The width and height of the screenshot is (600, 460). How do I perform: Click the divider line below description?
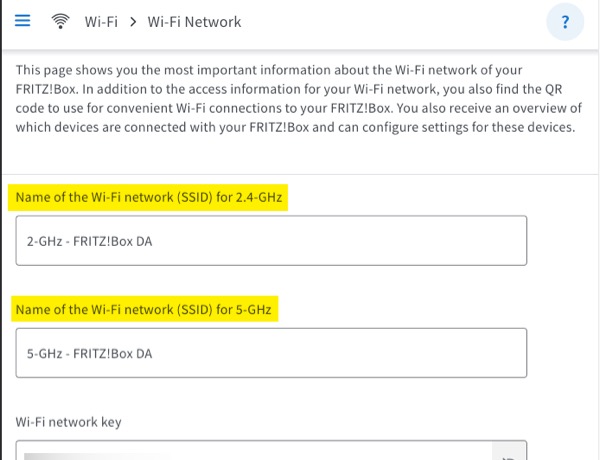coord(300,175)
